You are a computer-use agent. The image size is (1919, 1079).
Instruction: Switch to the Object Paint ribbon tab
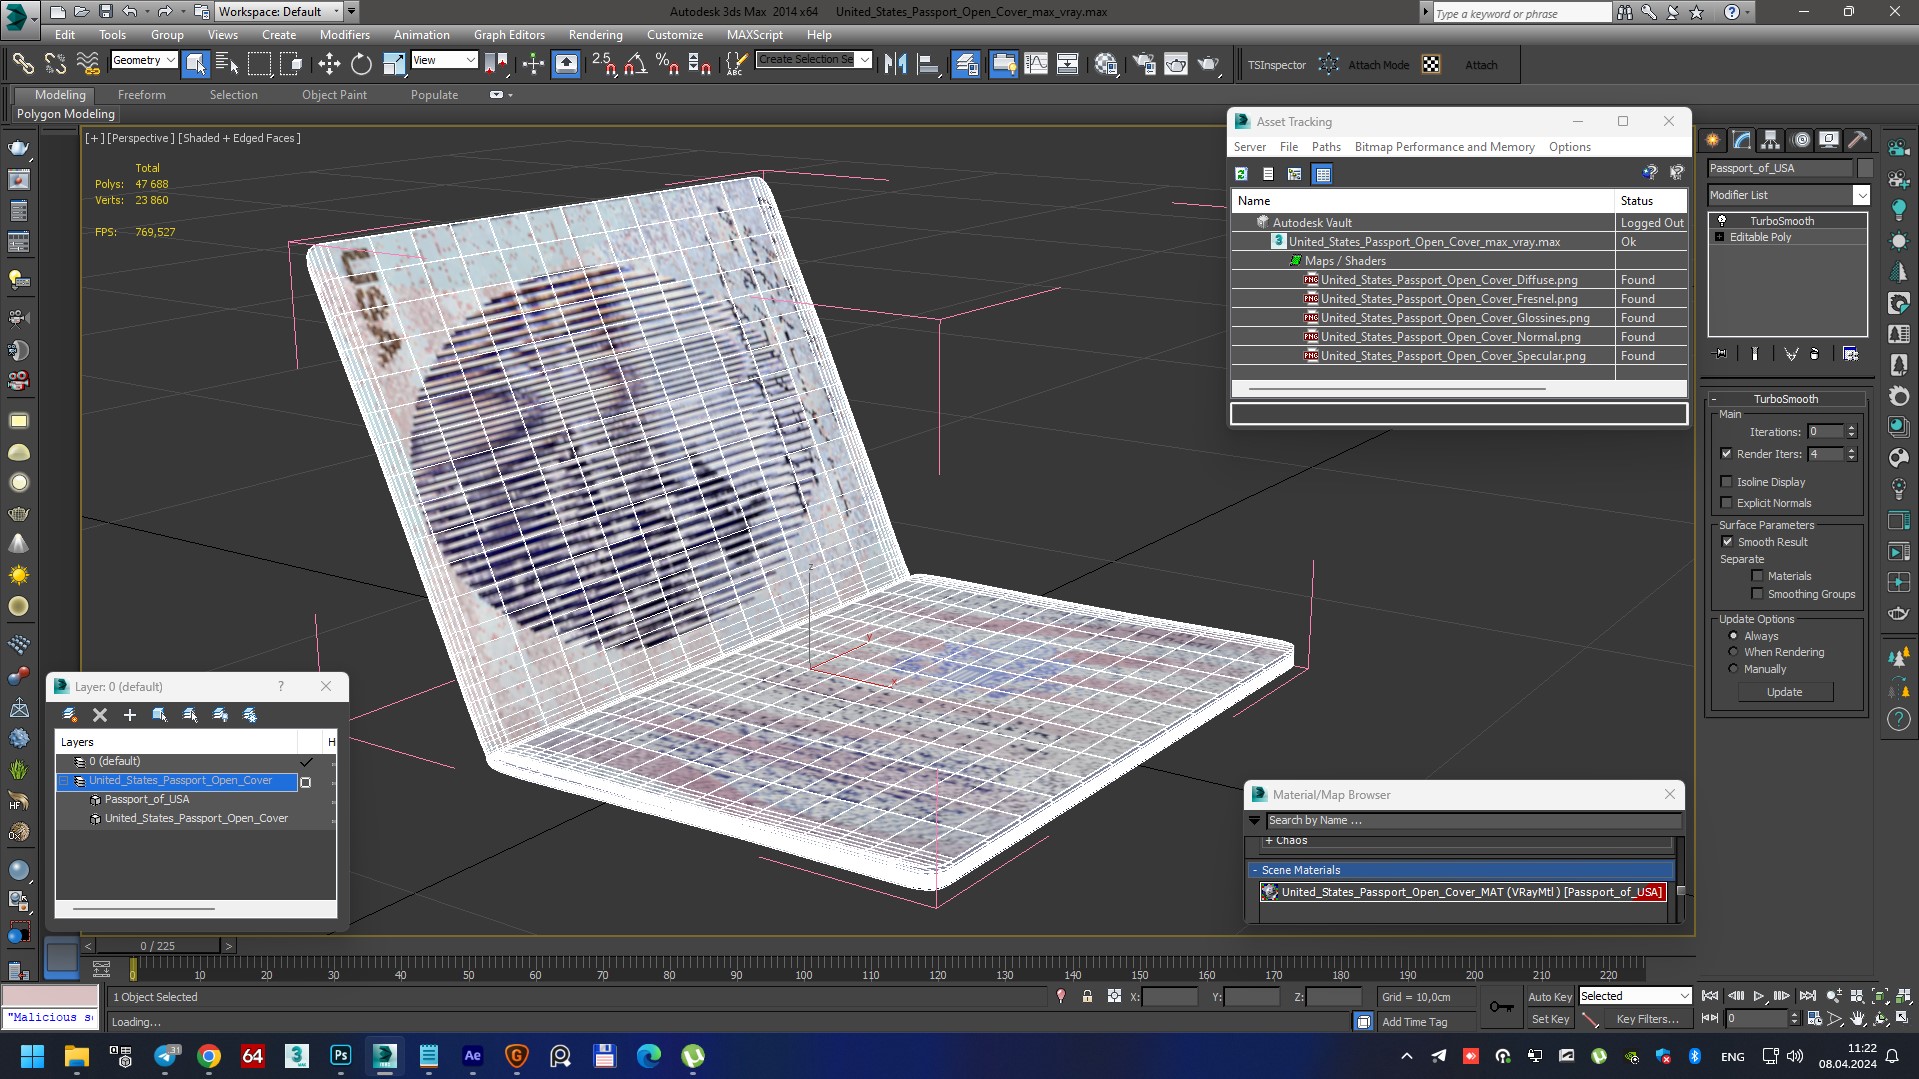click(x=334, y=95)
